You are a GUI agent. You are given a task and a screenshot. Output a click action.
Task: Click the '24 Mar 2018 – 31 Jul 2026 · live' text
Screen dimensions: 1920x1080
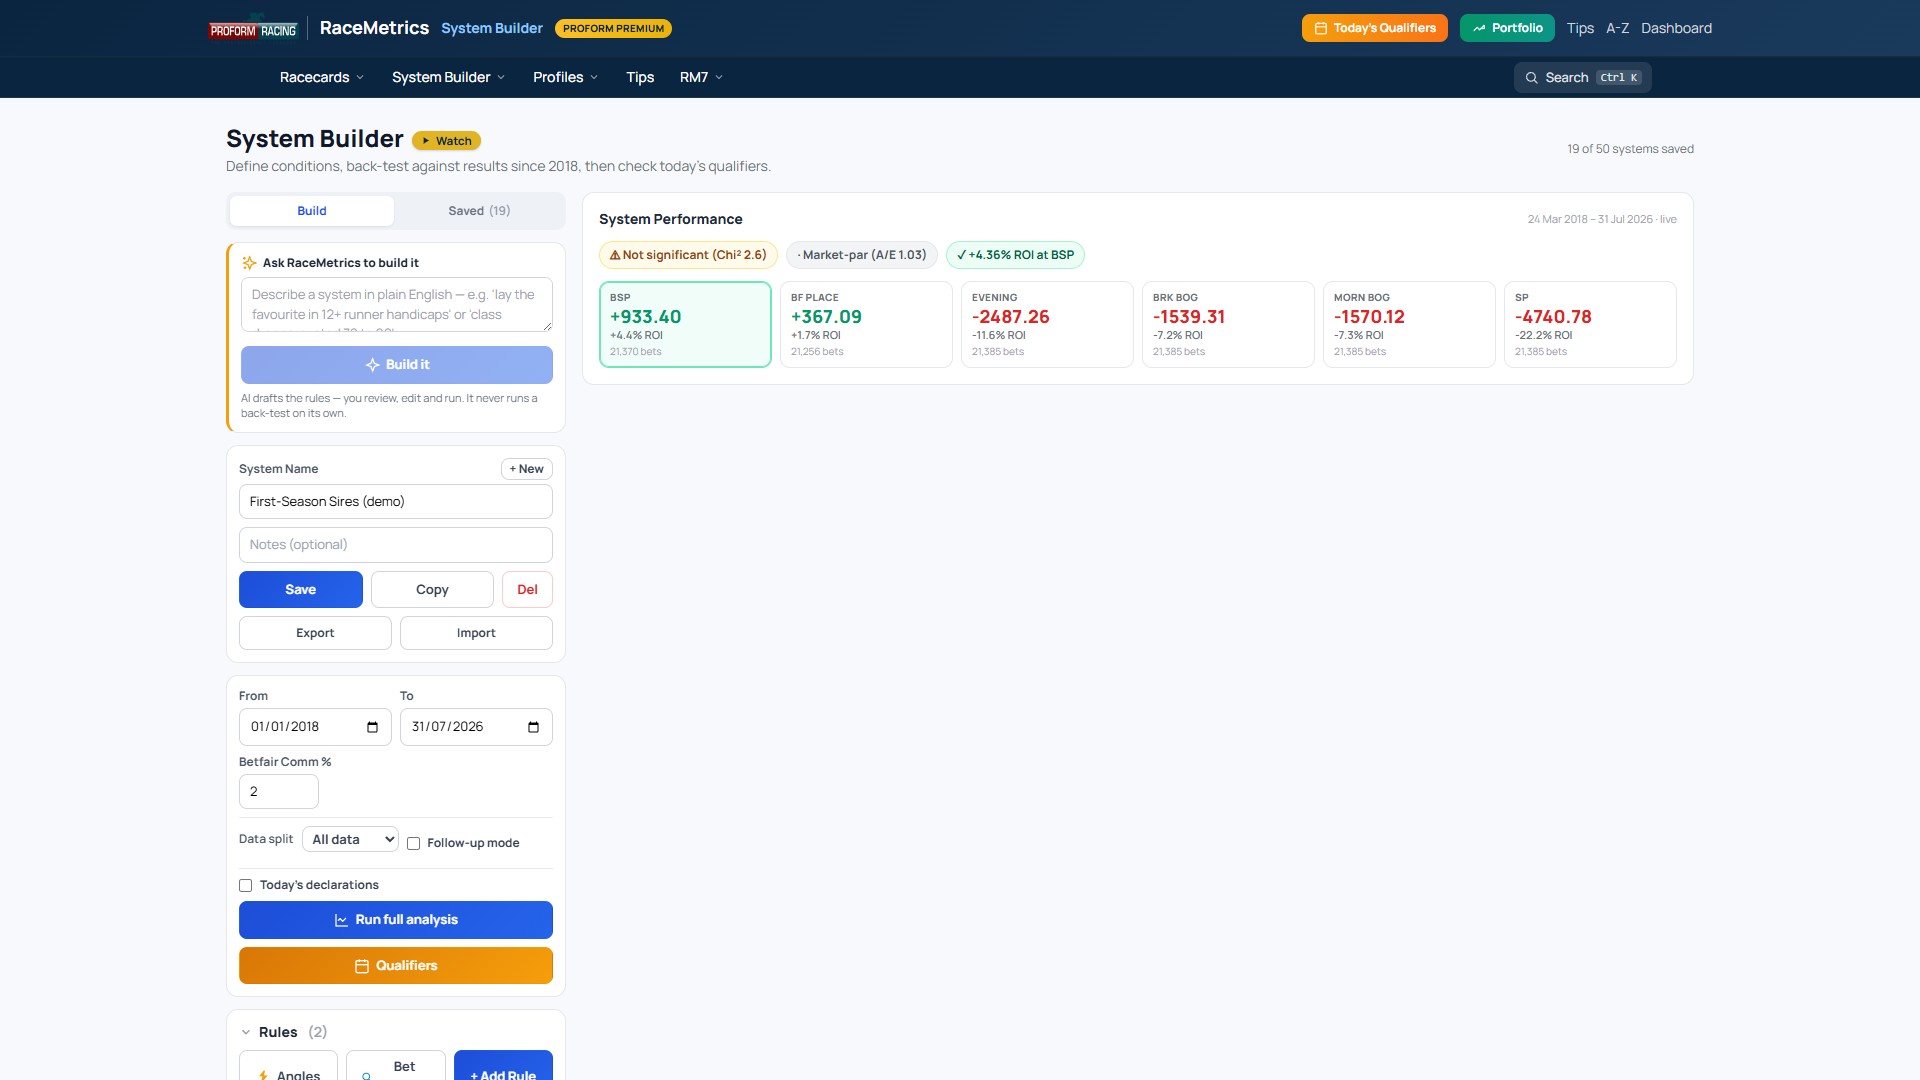[x=1602, y=219]
